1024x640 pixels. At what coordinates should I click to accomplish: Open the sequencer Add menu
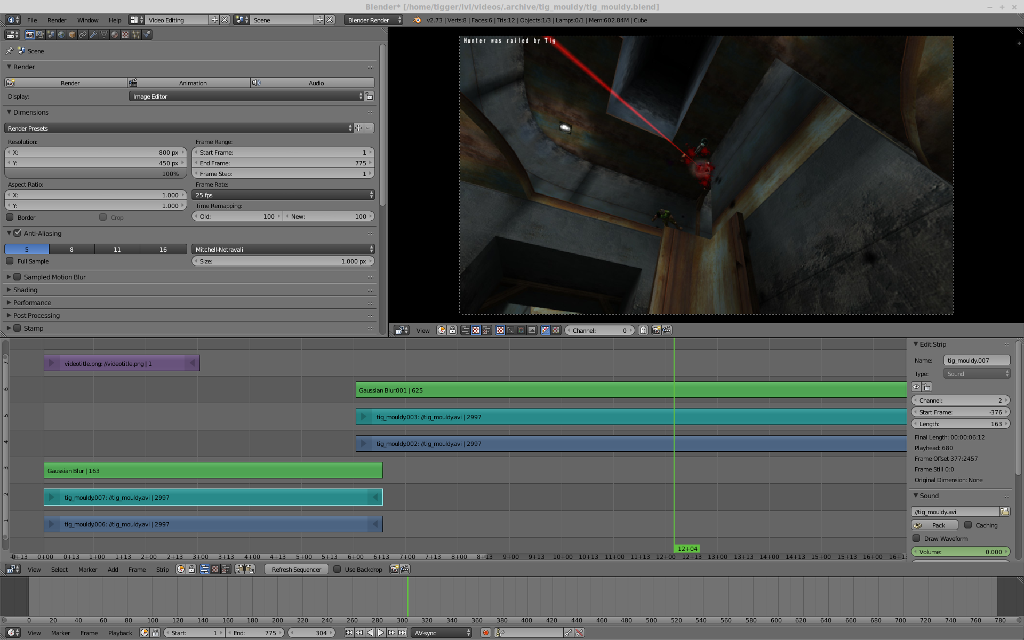point(113,569)
